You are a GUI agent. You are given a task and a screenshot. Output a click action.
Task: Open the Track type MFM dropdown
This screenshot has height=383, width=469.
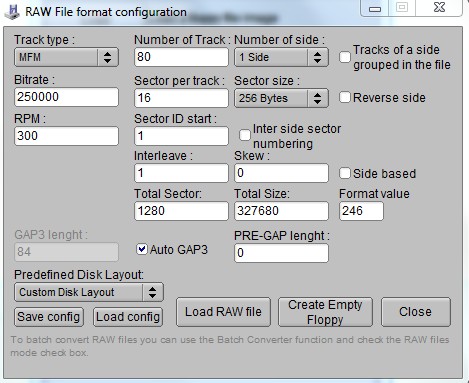[x=66, y=57]
